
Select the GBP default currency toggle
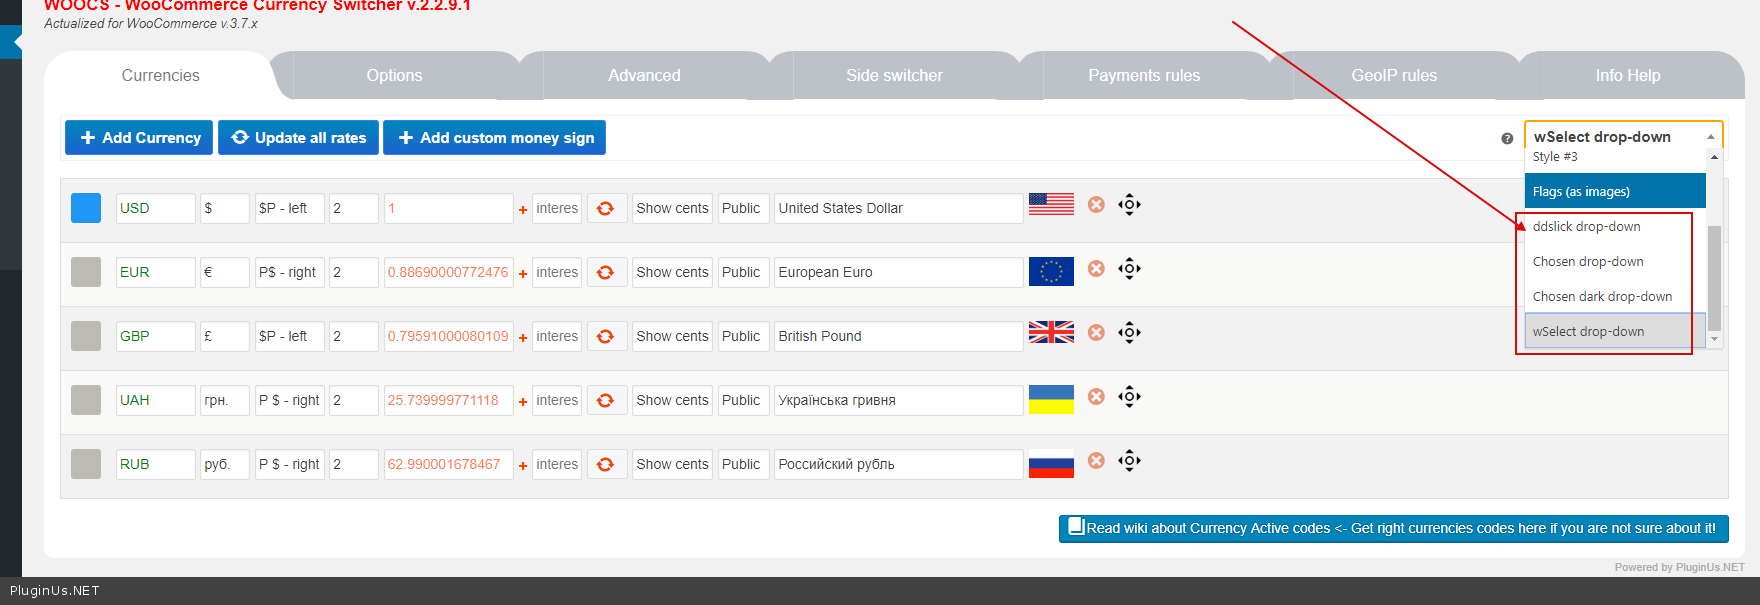[86, 336]
